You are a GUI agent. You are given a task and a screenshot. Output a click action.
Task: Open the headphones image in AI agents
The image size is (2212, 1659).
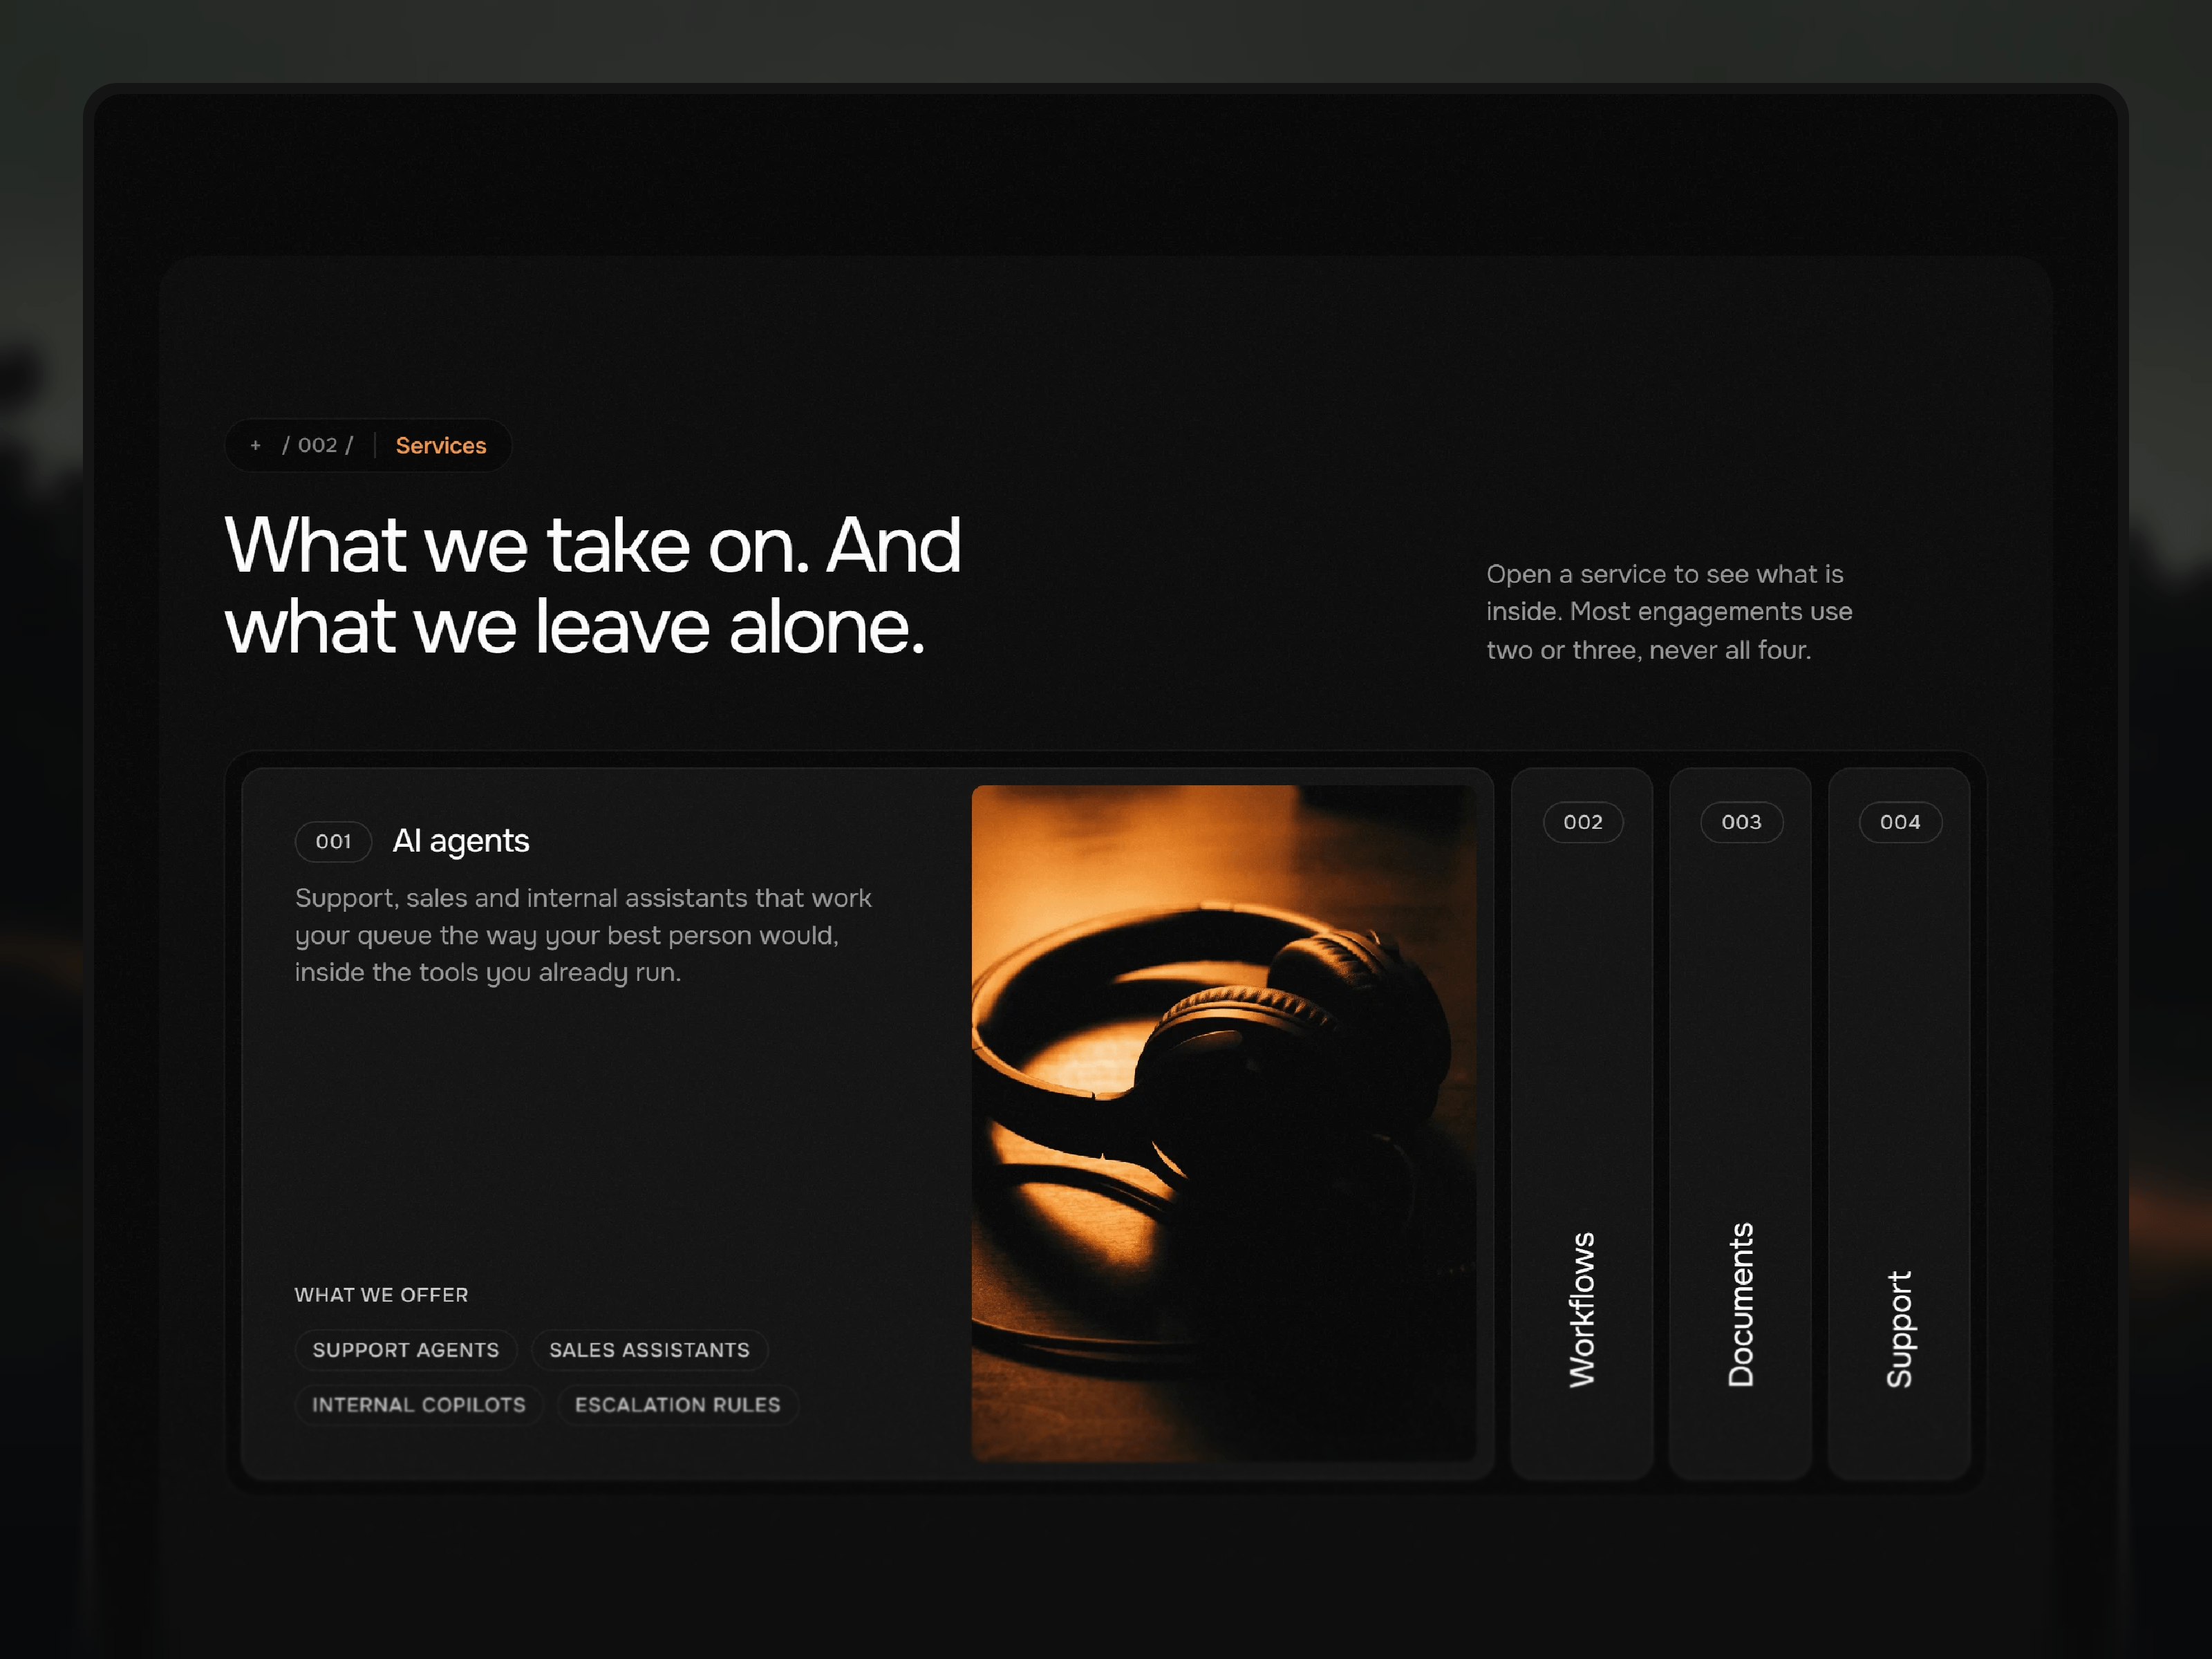click(x=1223, y=1123)
